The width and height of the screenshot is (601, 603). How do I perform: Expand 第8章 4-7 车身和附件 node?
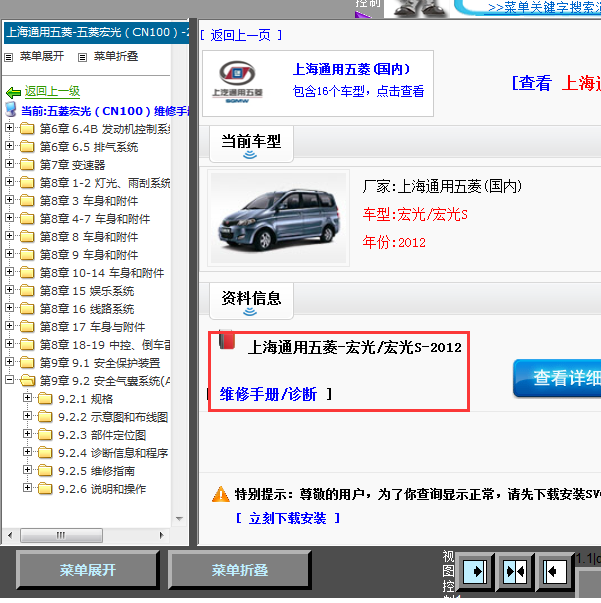(10, 218)
